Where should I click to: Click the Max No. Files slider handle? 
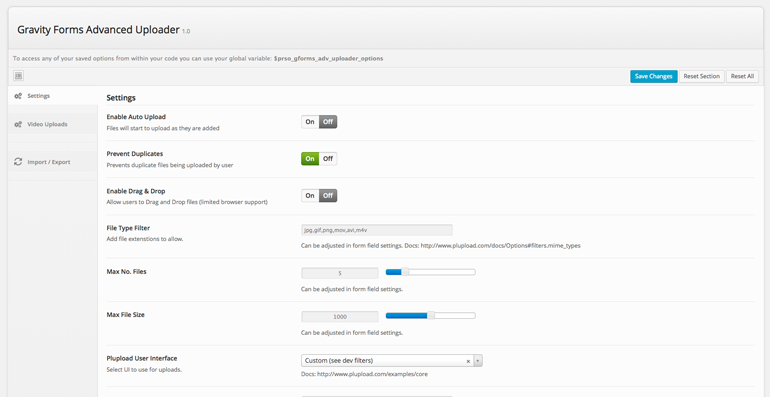tap(405, 272)
